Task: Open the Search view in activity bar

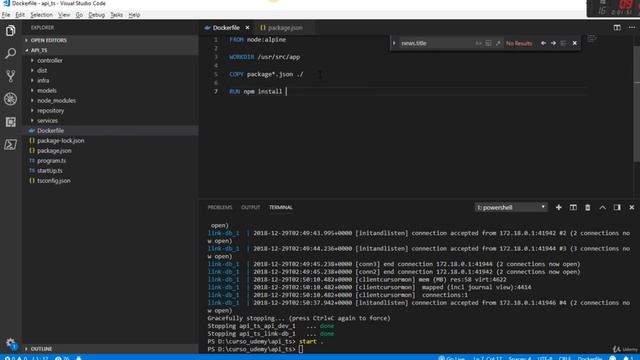Action: 10,53
